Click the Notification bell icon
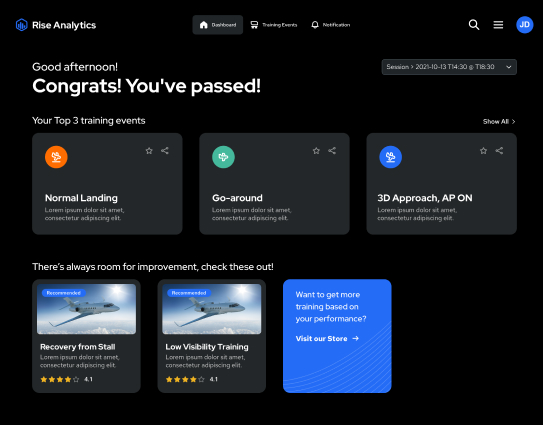 315,25
